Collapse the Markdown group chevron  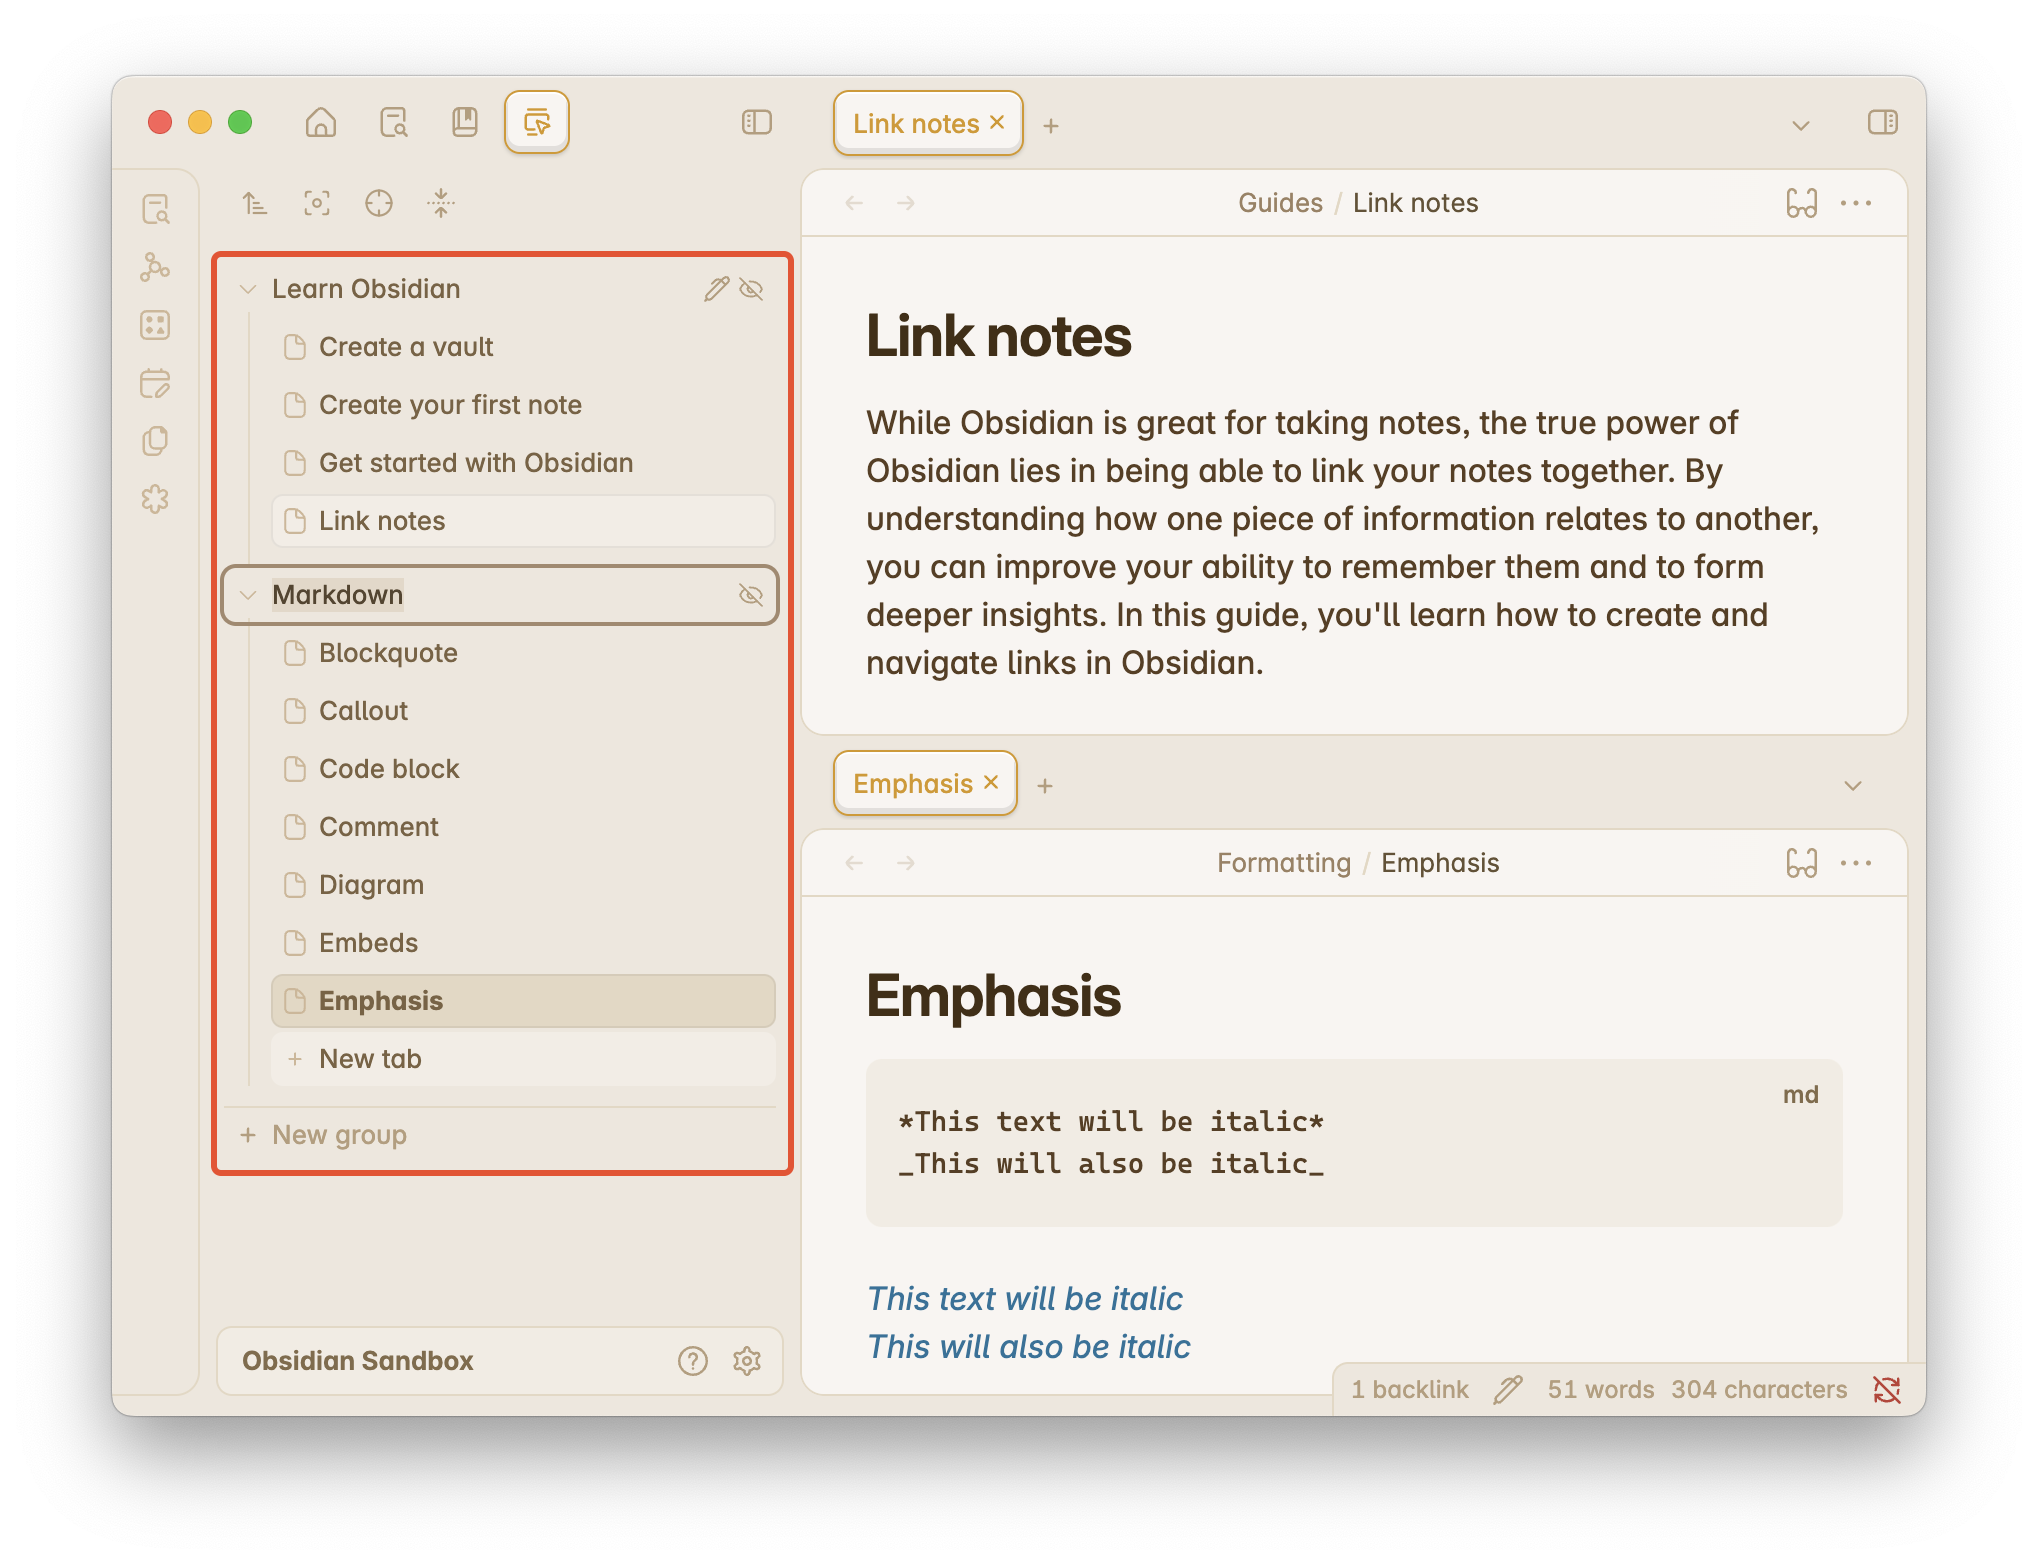[248, 595]
